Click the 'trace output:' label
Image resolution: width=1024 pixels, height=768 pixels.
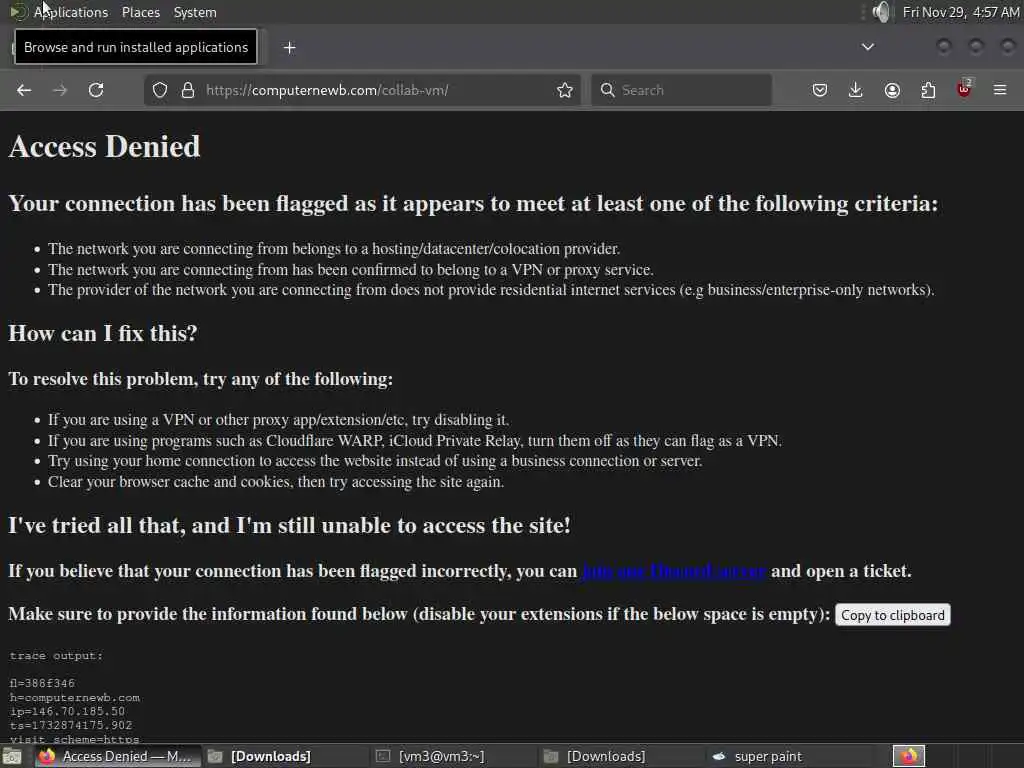coord(56,656)
